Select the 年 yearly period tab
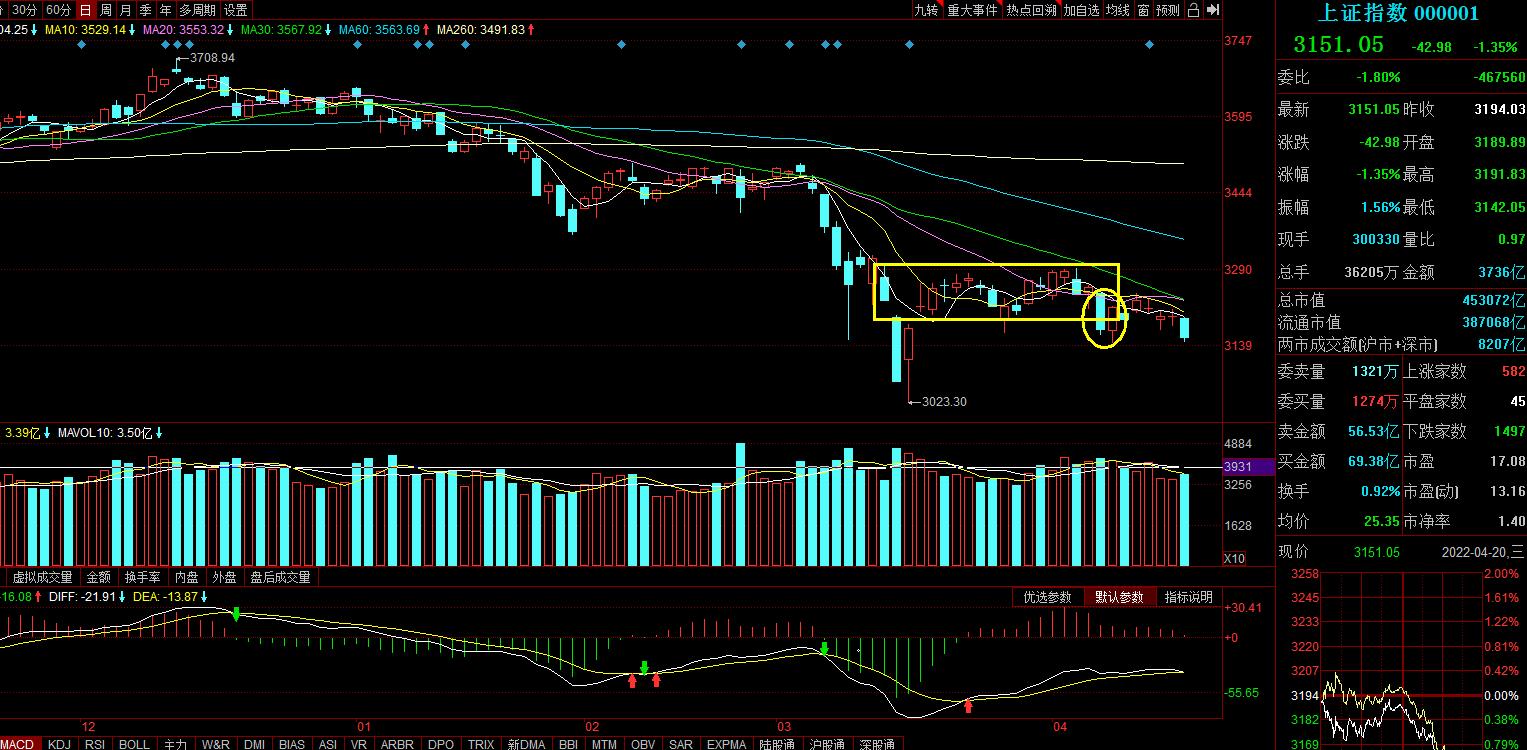1527x750 pixels. 166,10
